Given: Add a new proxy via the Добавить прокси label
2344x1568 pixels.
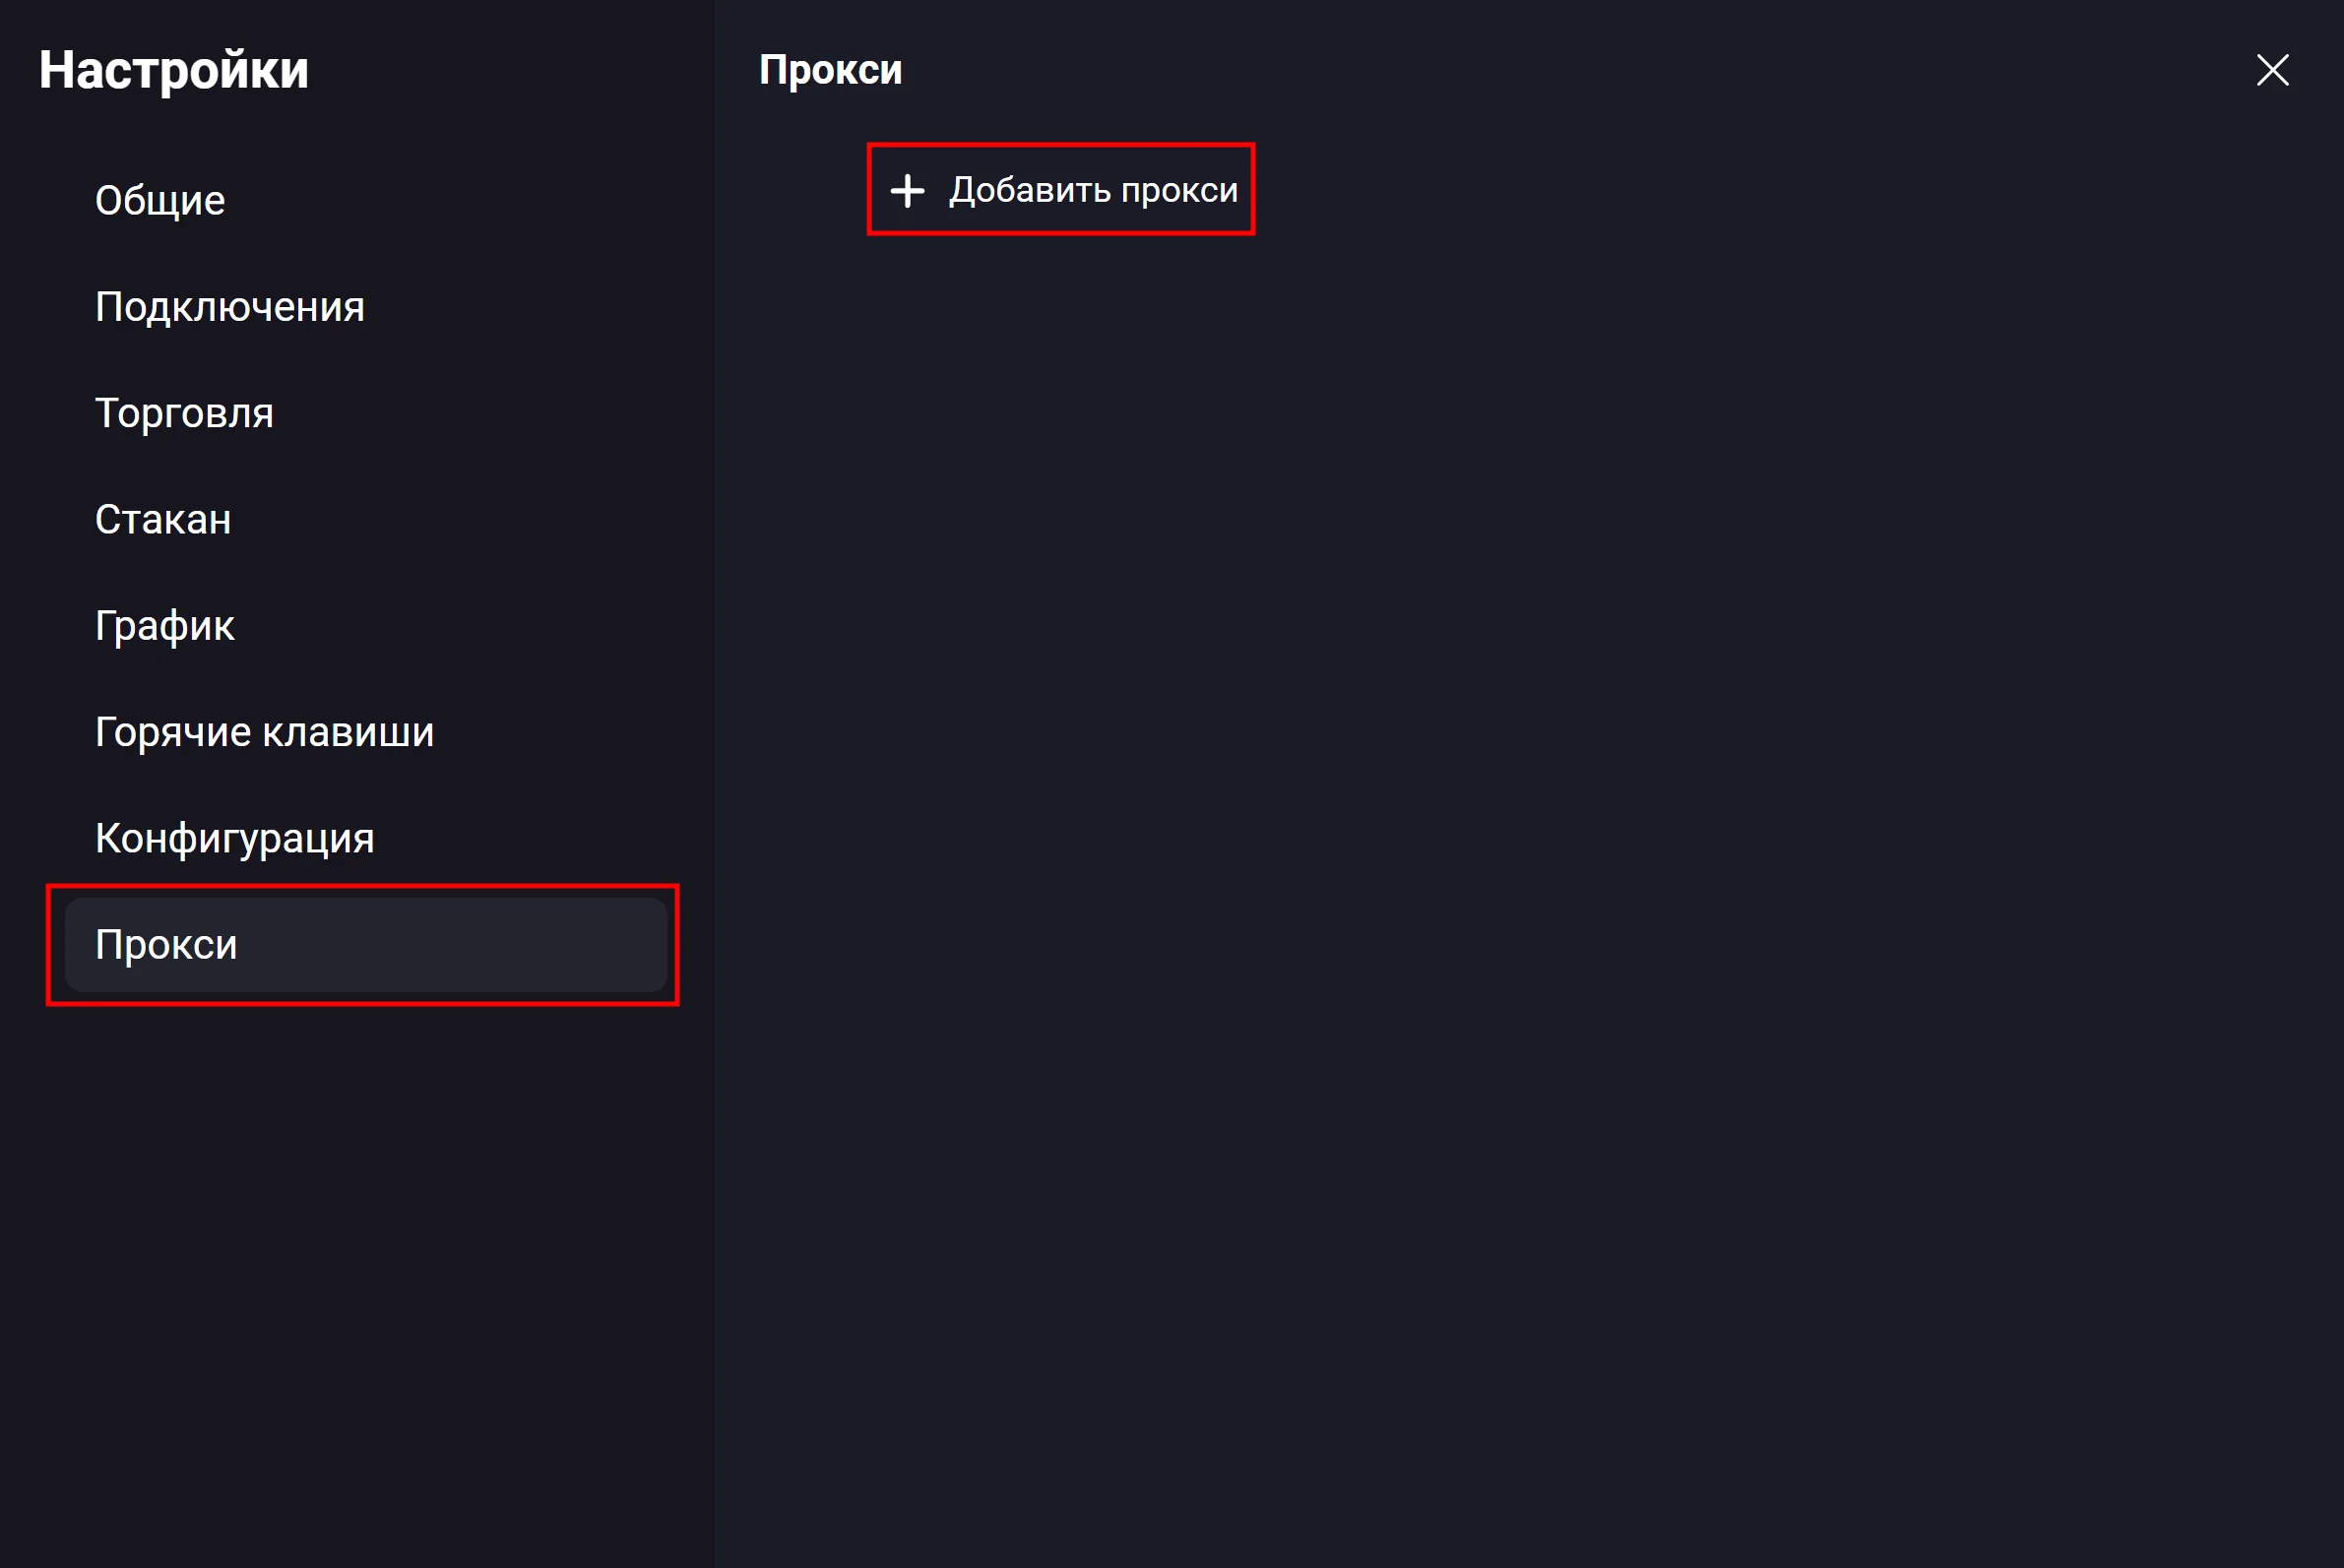Looking at the screenshot, I should (1093, 190).
